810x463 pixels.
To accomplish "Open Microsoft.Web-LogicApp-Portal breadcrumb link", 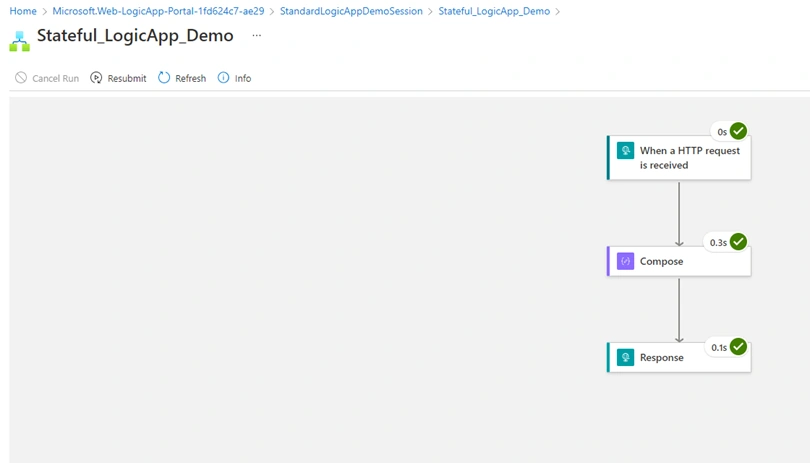I will [x=158, y=11].
